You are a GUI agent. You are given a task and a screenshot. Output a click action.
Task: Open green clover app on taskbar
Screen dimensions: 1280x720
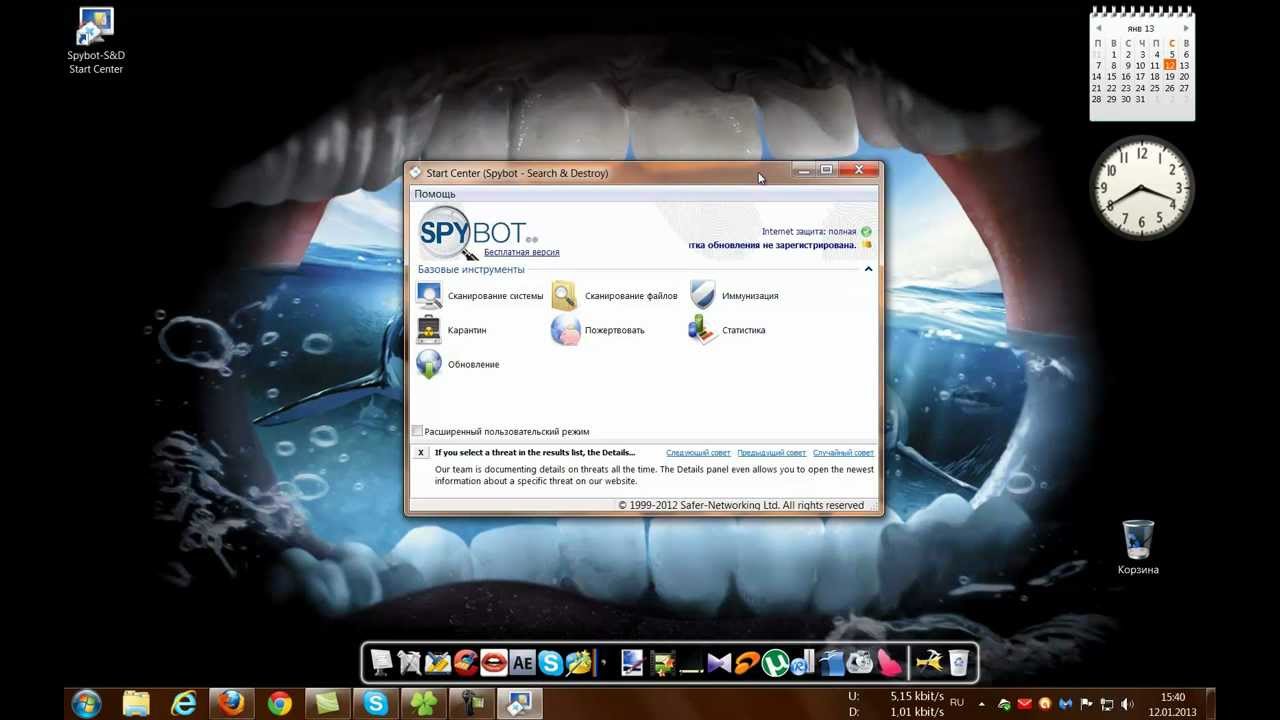424,704
